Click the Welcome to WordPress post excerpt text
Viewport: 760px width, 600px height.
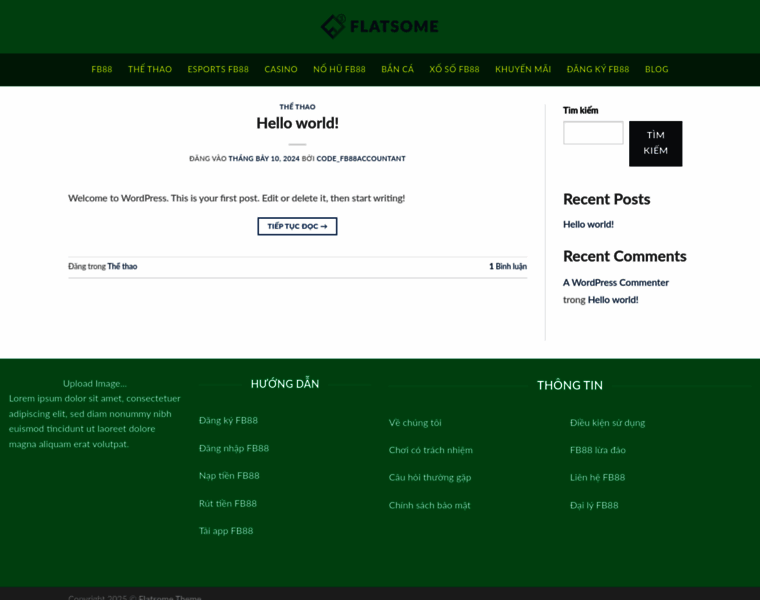pos(237,198)
